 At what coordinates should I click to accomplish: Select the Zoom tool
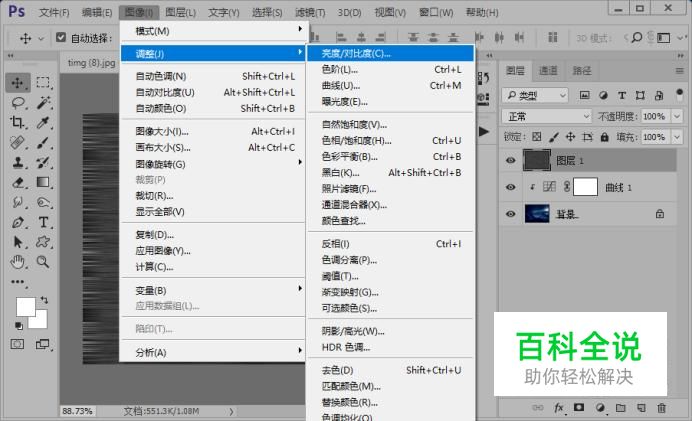pyautogui.click(x=43, y=262)
